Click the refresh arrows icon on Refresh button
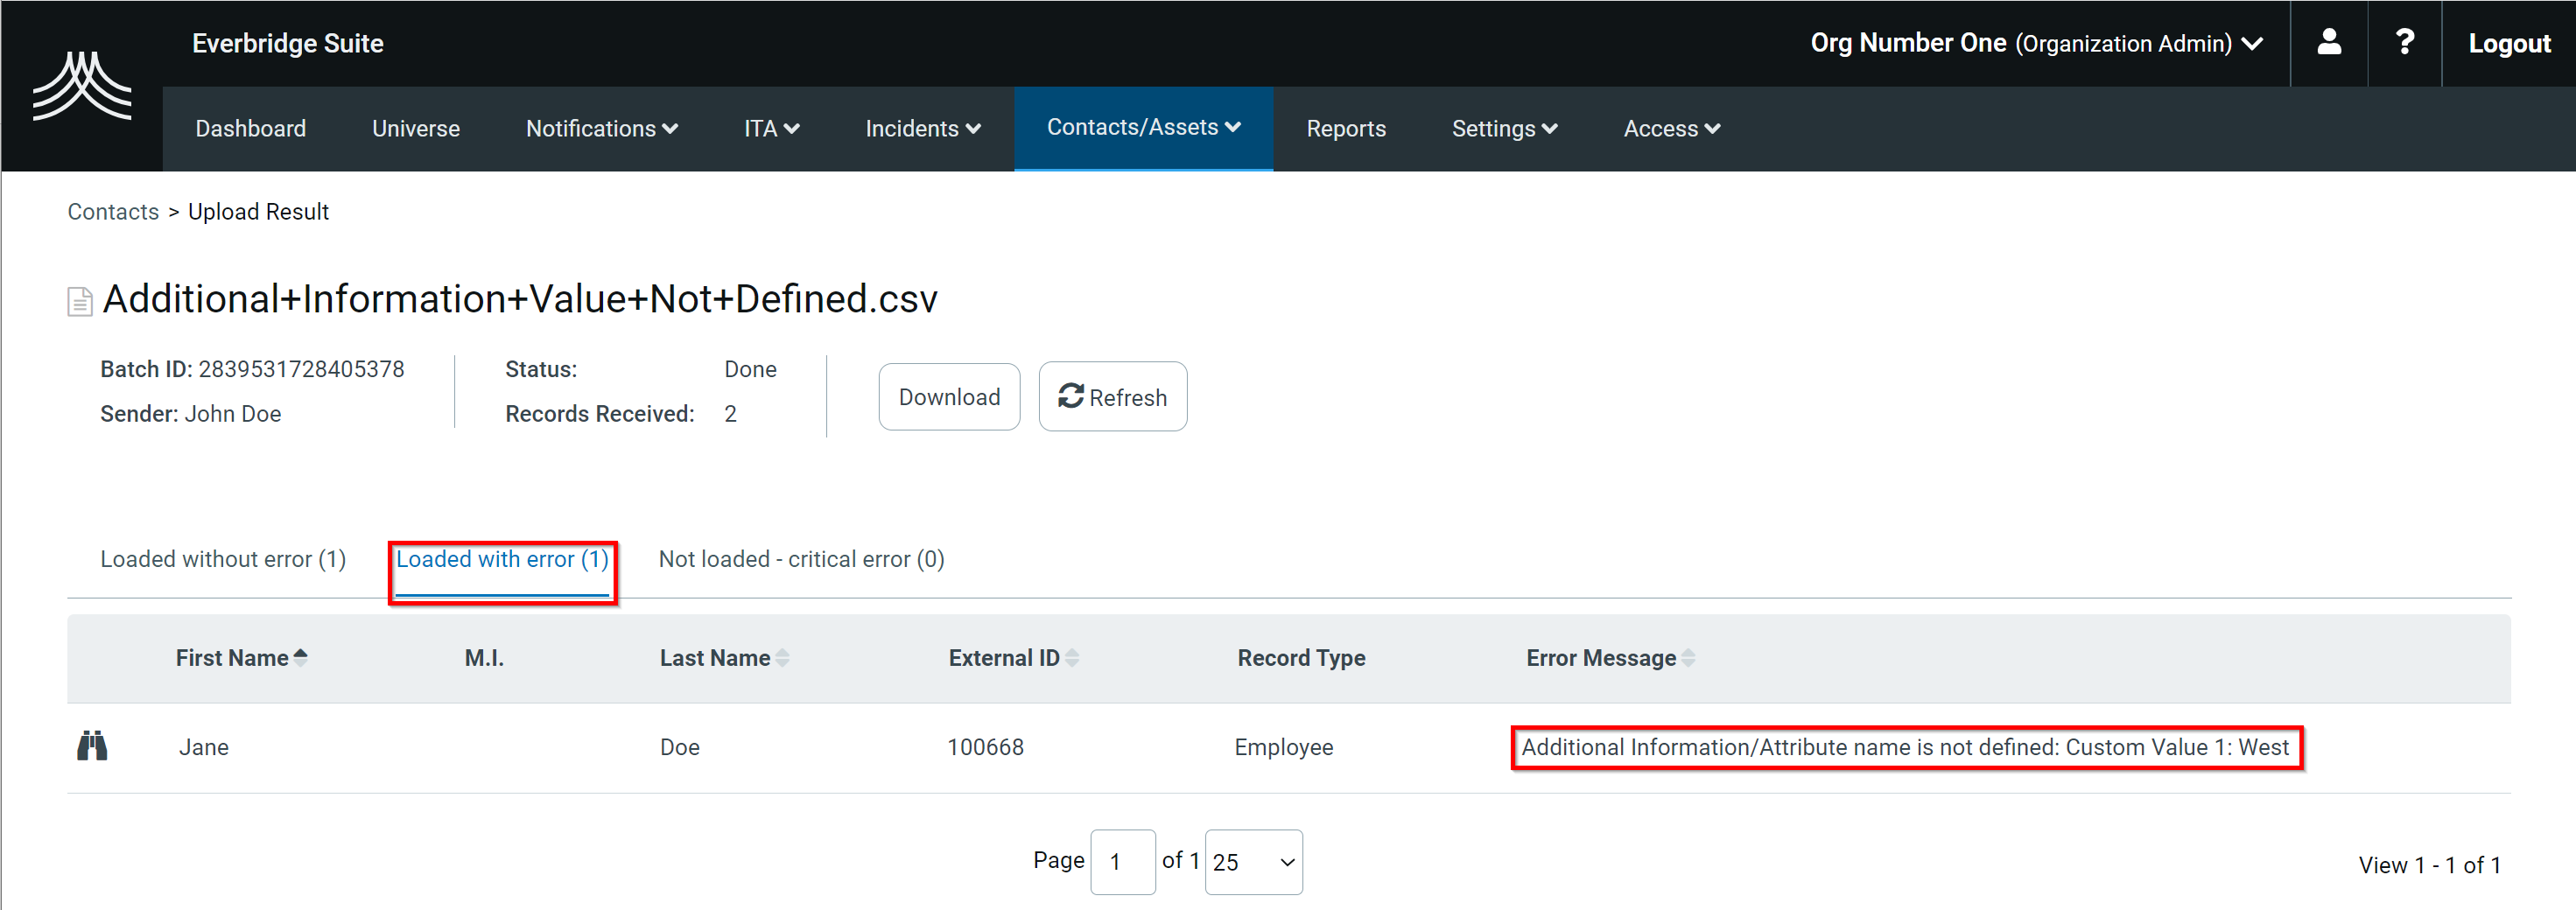The width and height of the screenshot is (2576, 910). pos(1072,396)
